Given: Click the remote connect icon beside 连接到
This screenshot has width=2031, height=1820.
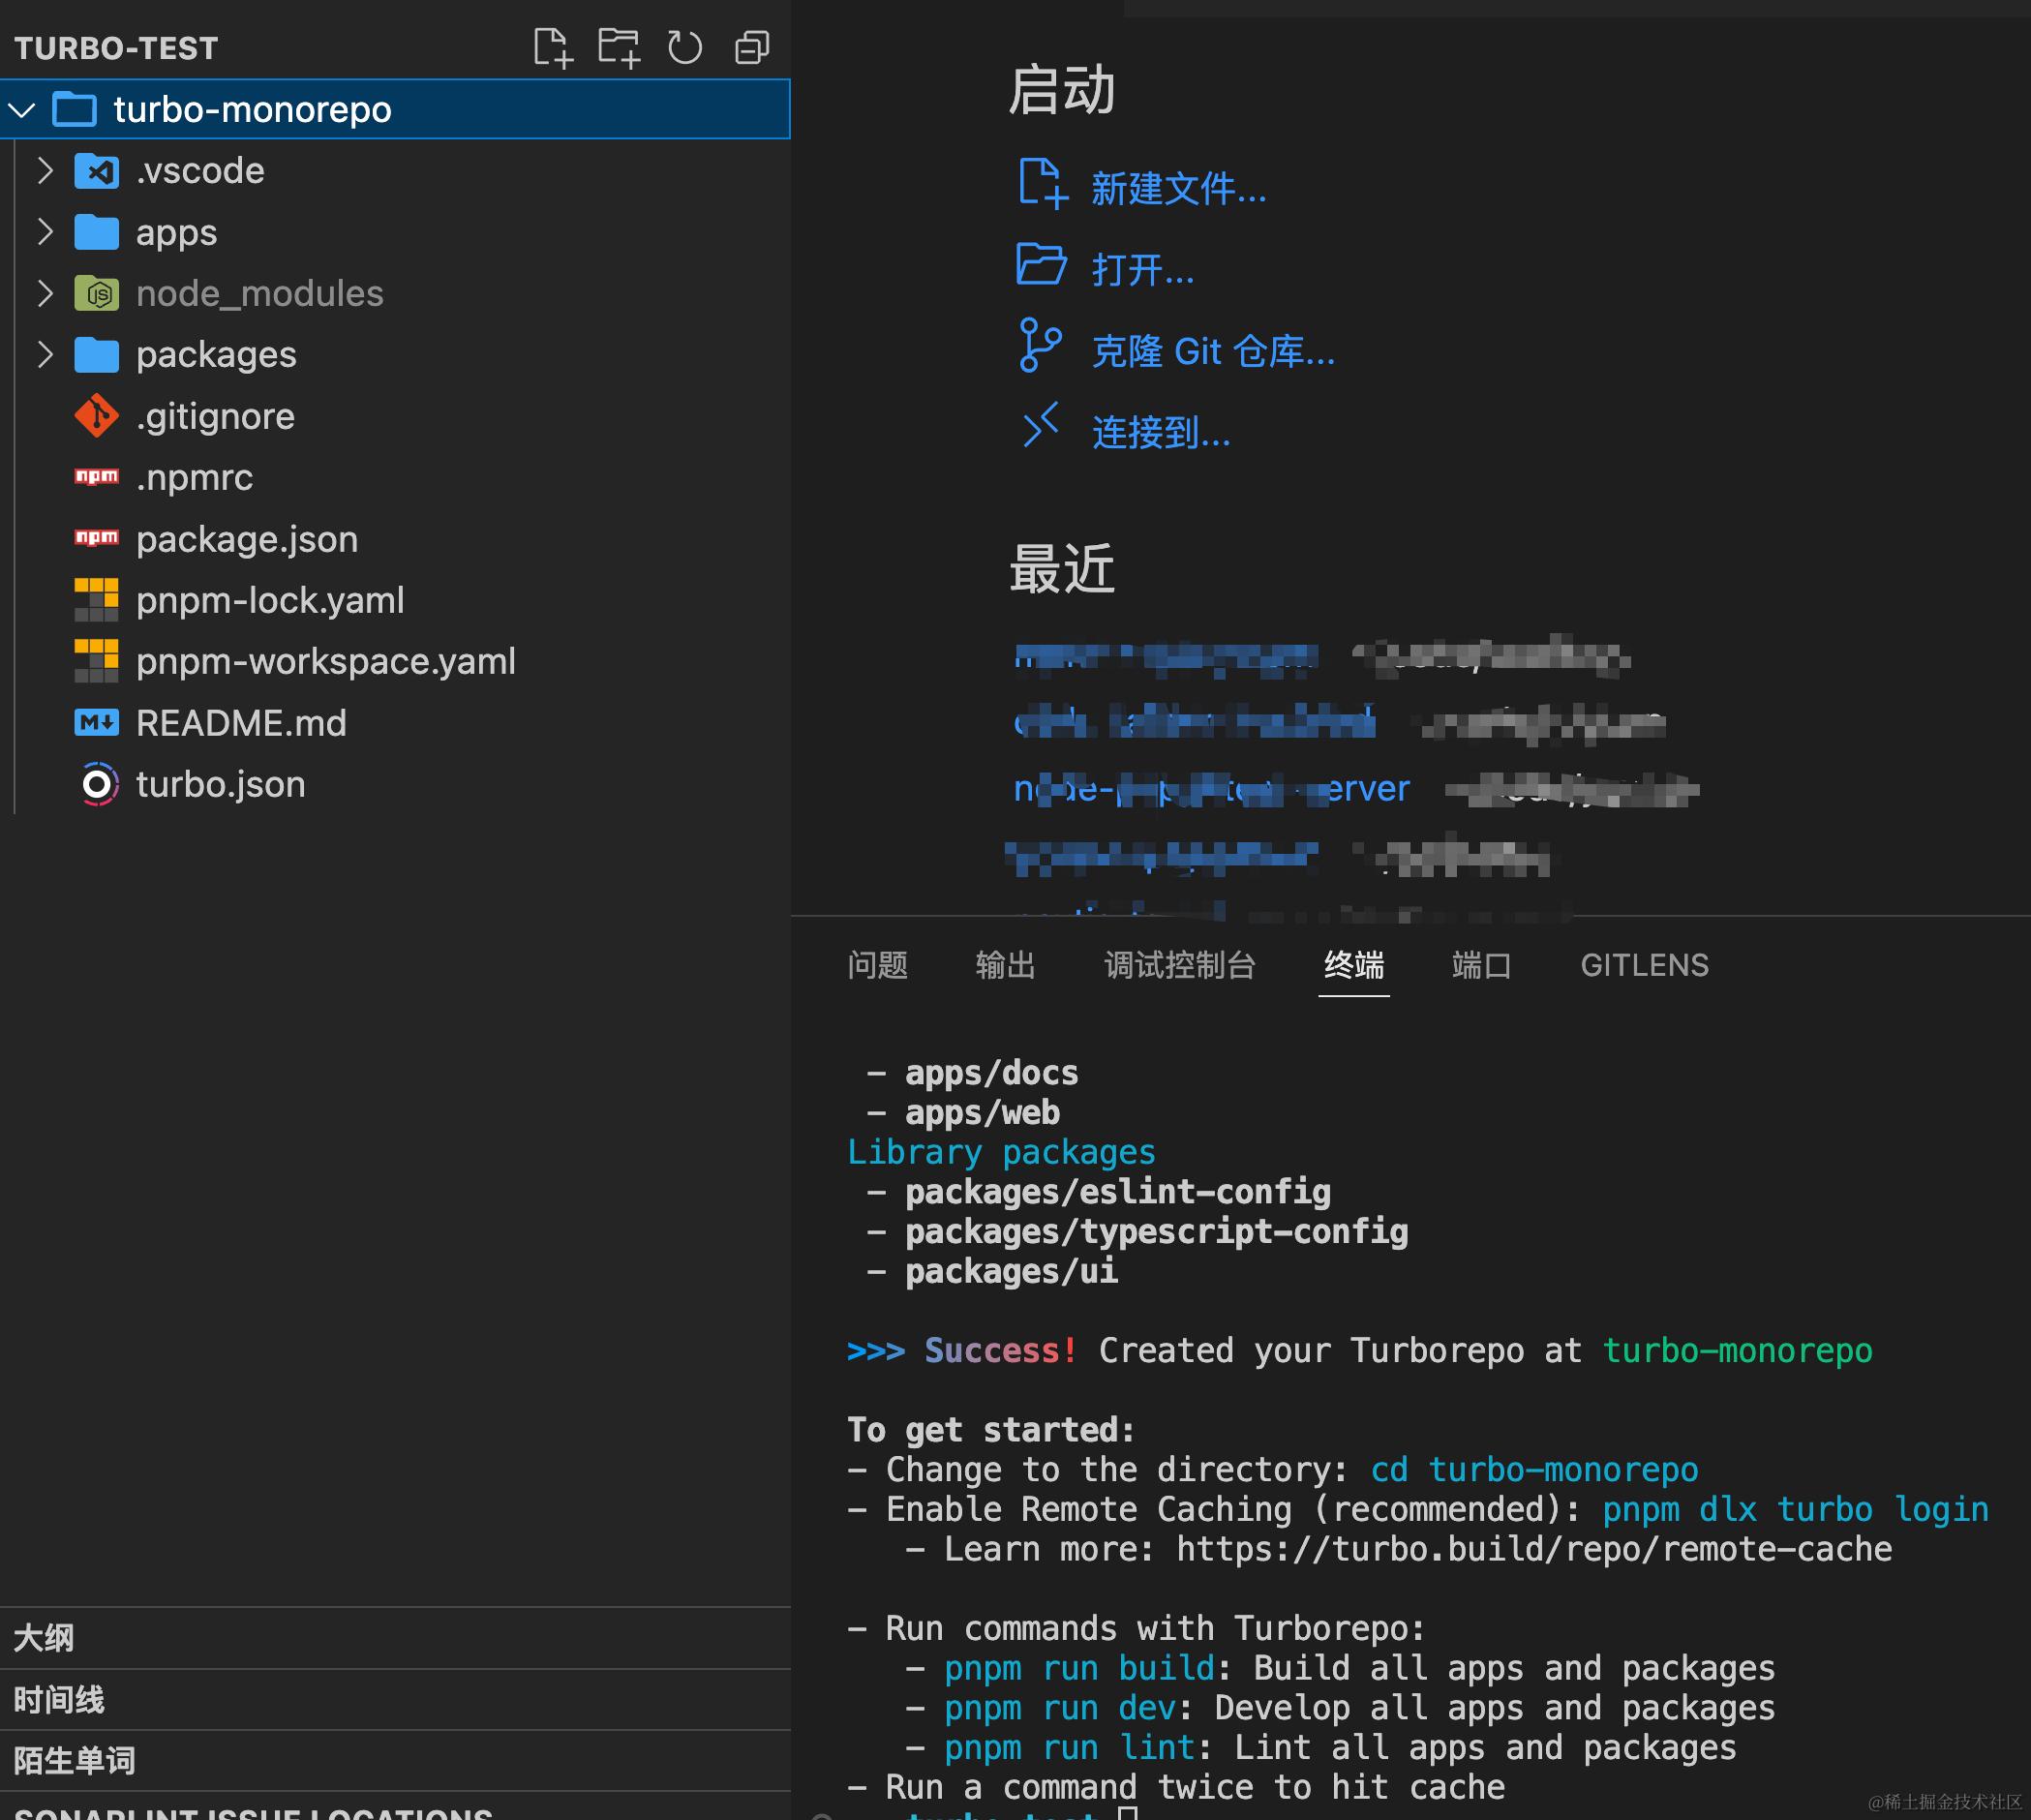Looking at the screenshot, I should 1040,426.
